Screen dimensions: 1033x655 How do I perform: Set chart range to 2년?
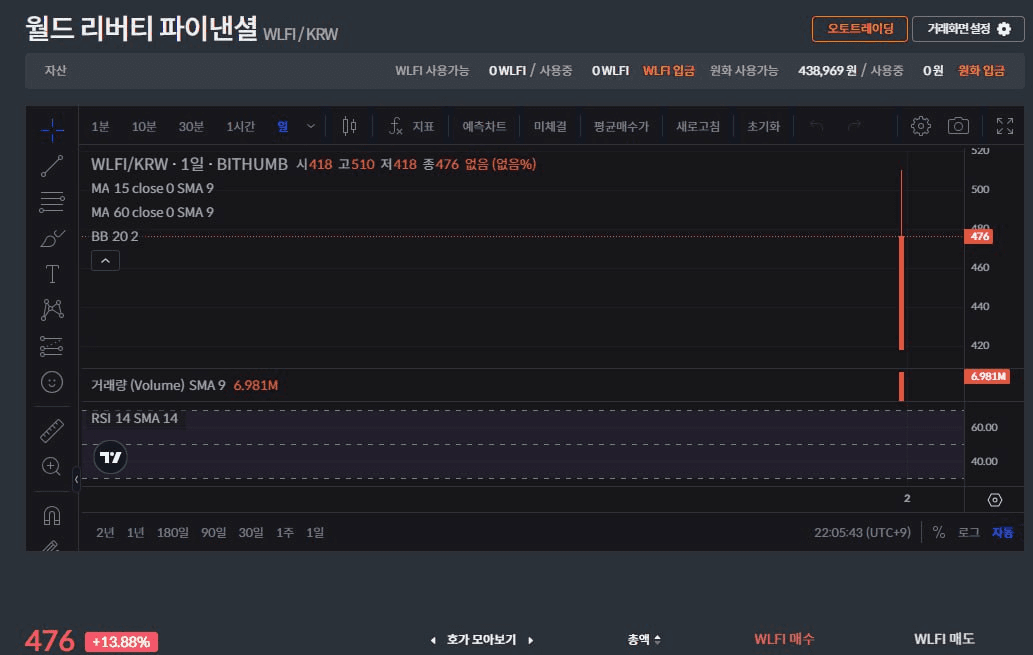pos(105,532)
